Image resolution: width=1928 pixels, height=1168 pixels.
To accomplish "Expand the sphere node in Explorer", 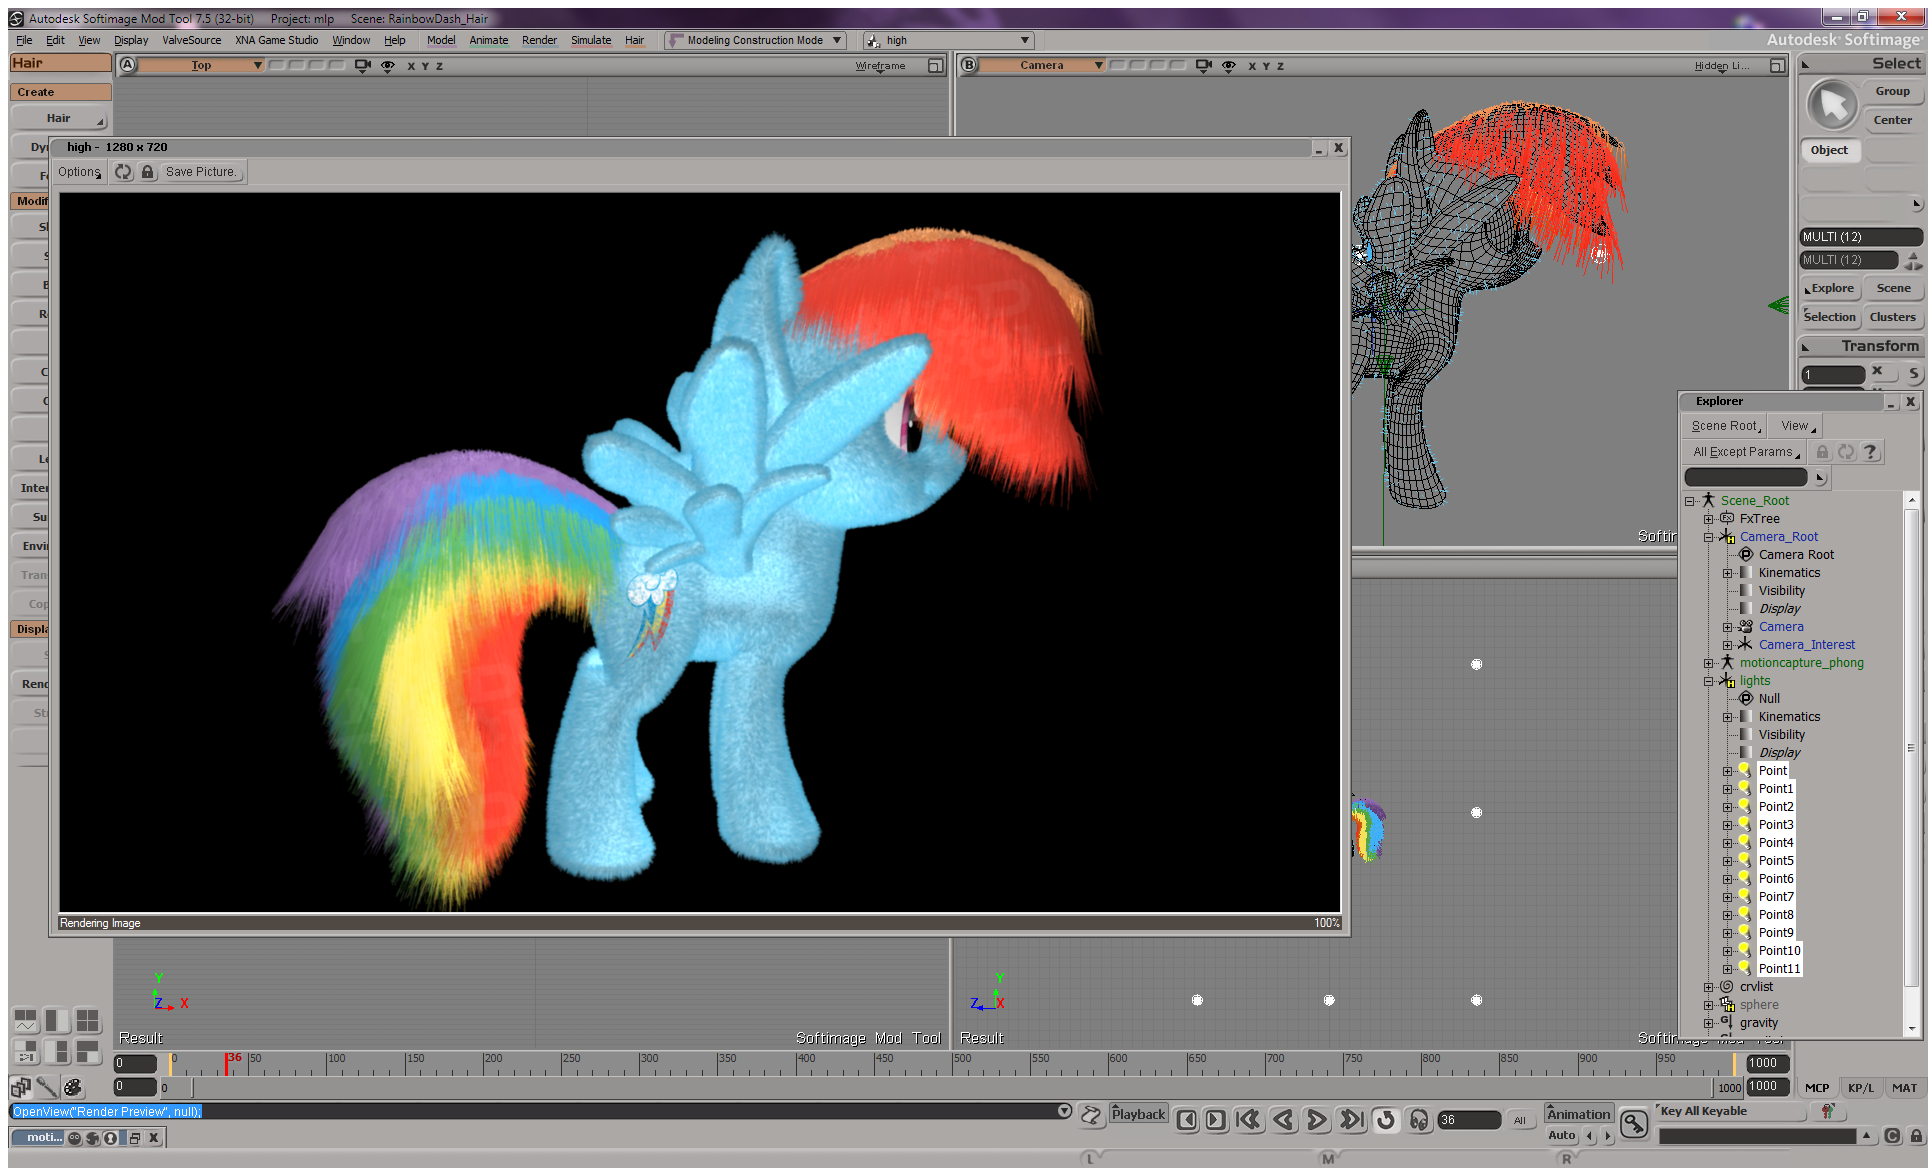I will (1709, 1005).
